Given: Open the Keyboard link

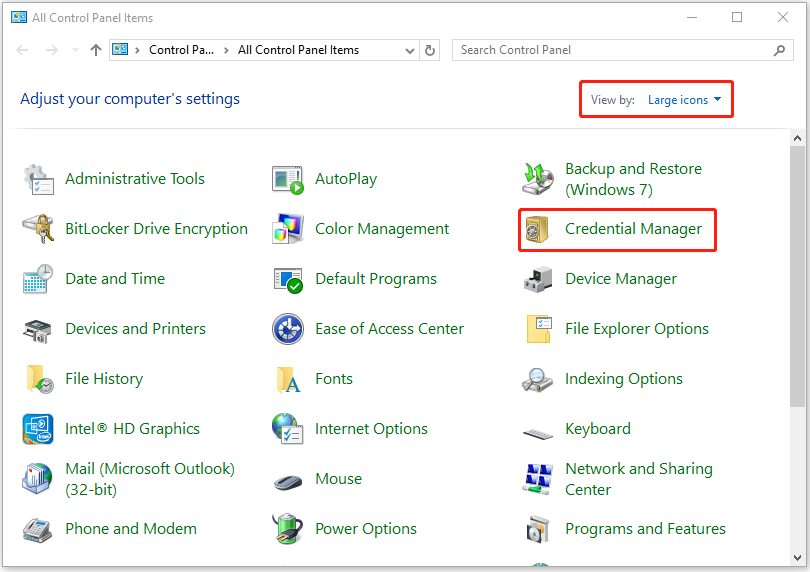Looking at the screenshot, I should pyautogui.click(x=598, y=429).
